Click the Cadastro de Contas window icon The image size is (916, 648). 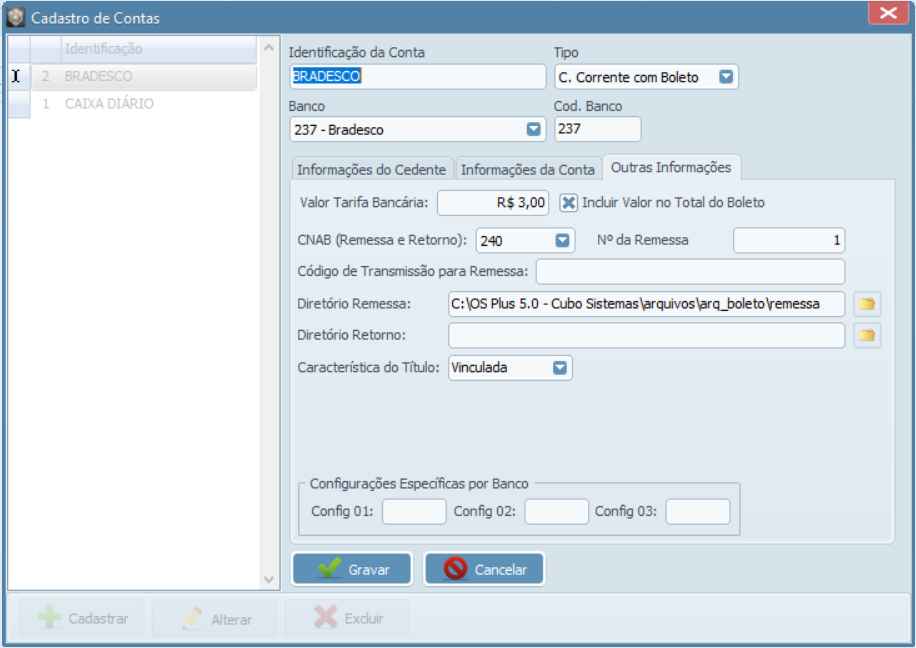click(x=16, y=18)
